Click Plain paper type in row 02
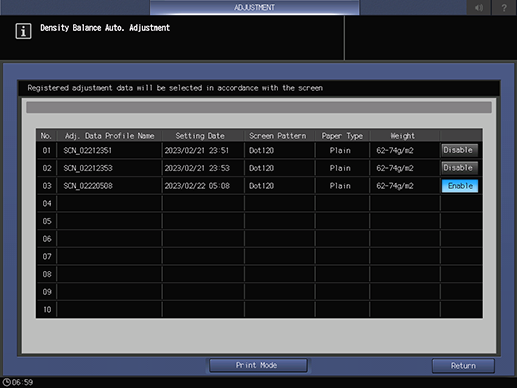517x388 pixels. pyautogui.click(x=340, y=168)
